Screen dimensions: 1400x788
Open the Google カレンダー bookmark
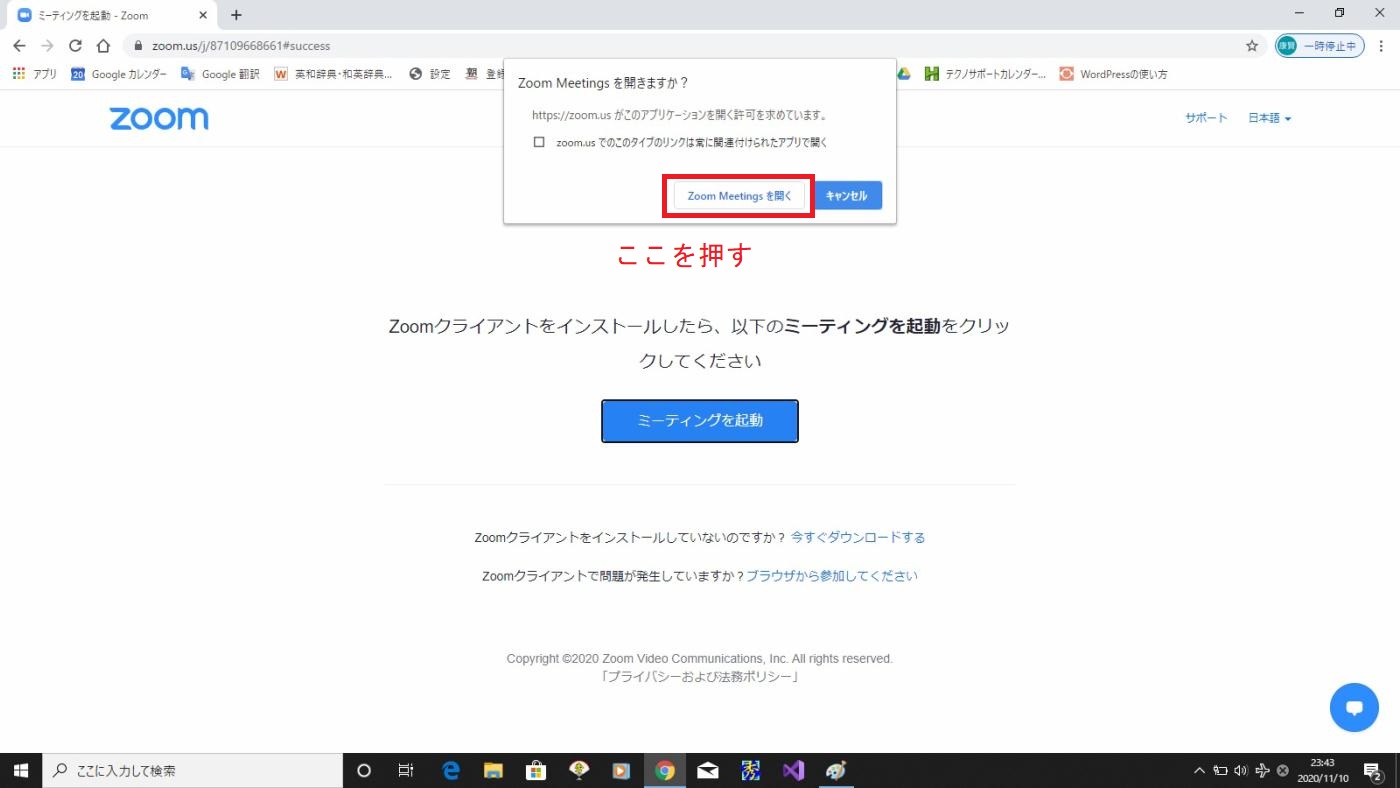(x=119, y=74)
